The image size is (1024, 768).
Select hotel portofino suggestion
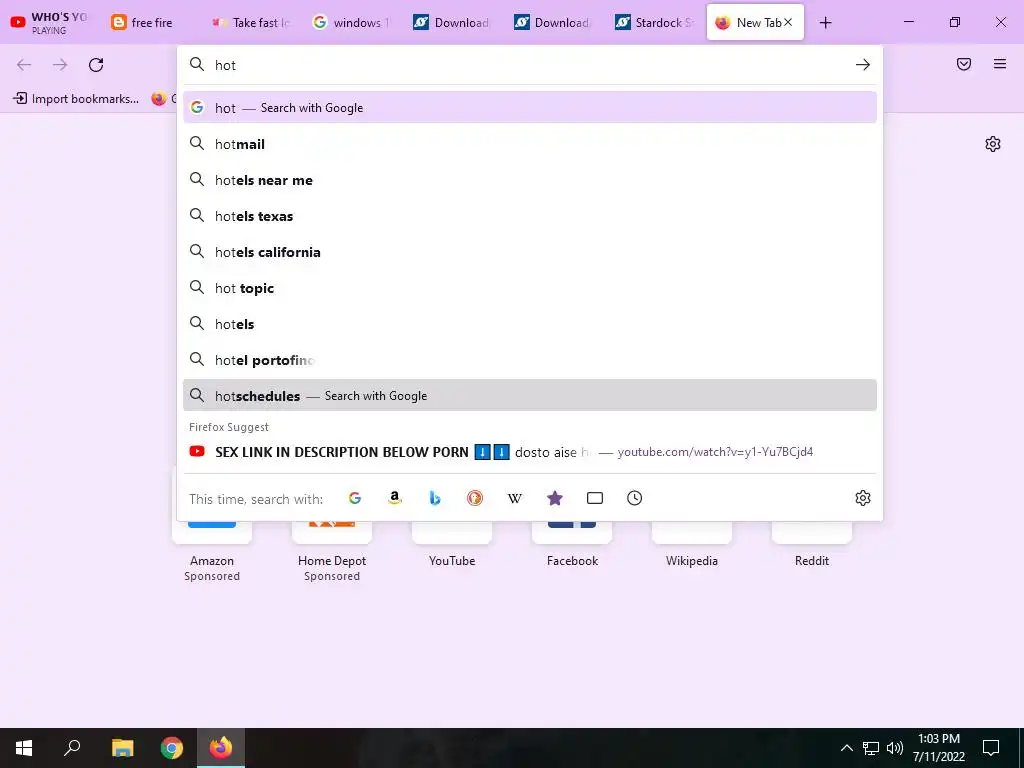click(530, 359)
